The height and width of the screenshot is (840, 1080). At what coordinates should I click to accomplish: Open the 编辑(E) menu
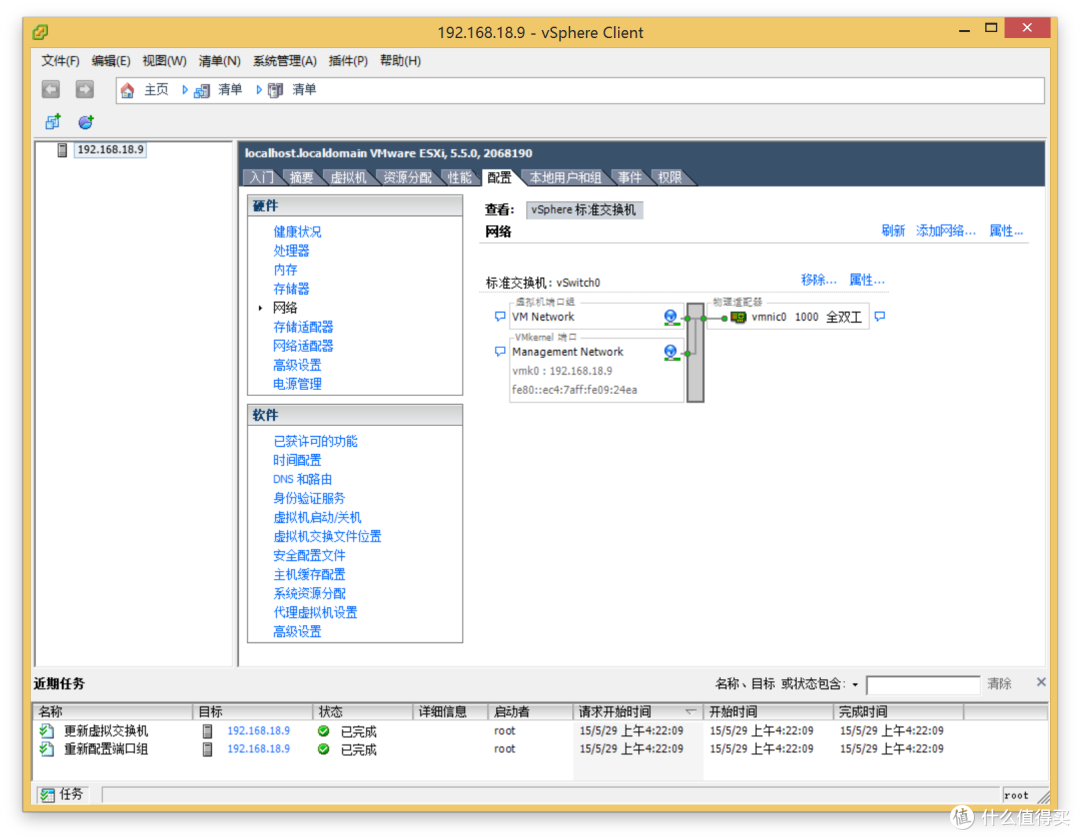tap(111, 61)
